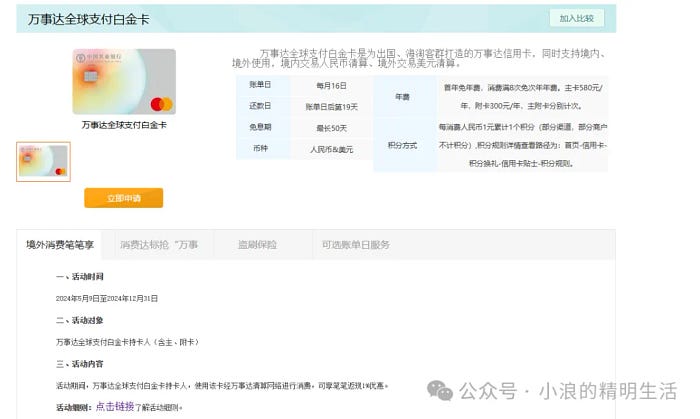Image resolution: width=700 pixels, height=419 pixels.
Task: Select the page title 万事达全球支付白金卡
Action: tap(88, 19)
